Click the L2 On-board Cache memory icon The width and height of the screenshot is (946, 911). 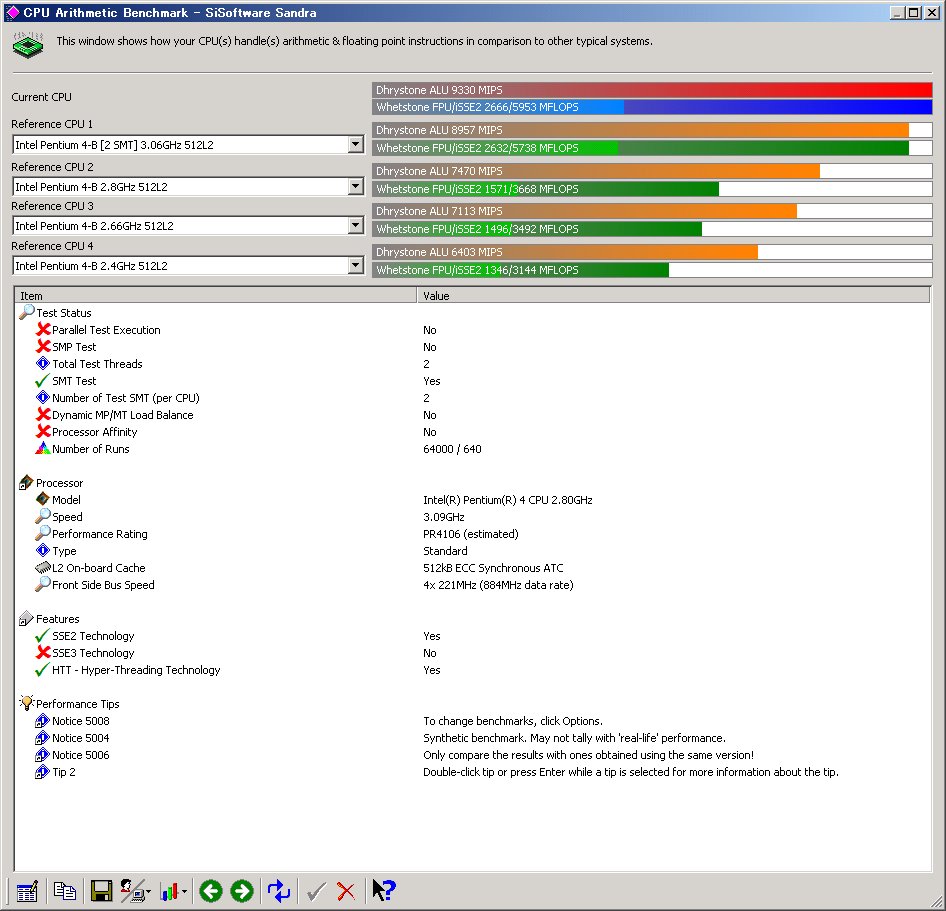(43, 567)
